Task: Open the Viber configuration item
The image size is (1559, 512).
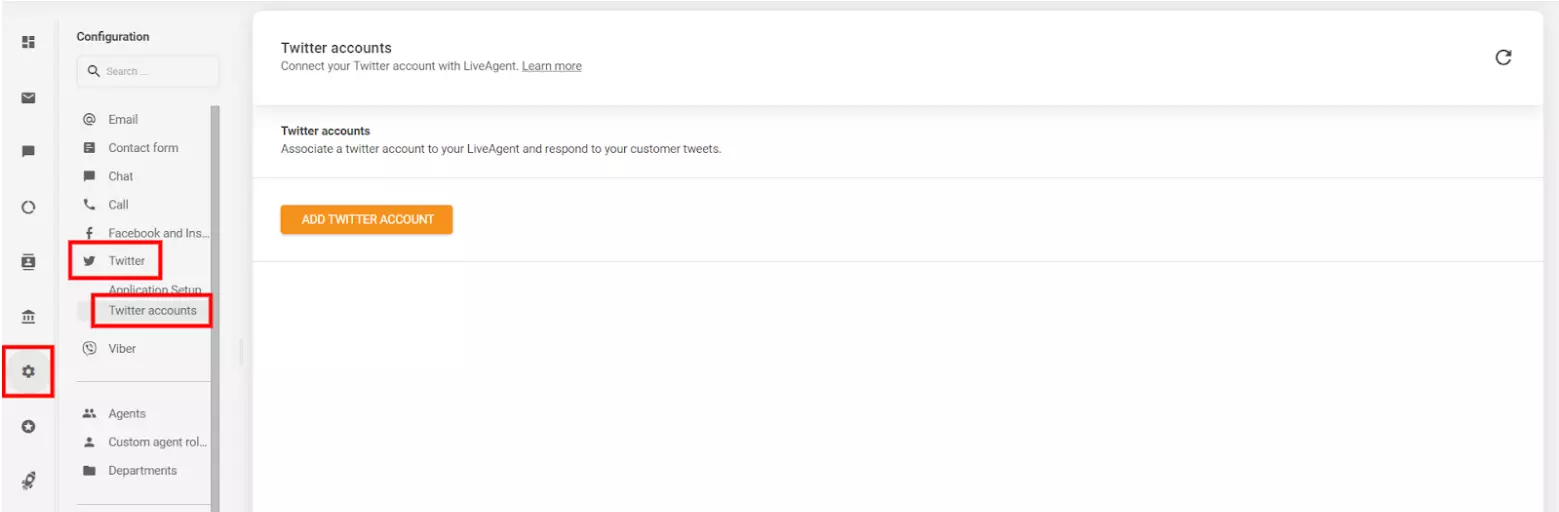Action: tap(122, 349)
